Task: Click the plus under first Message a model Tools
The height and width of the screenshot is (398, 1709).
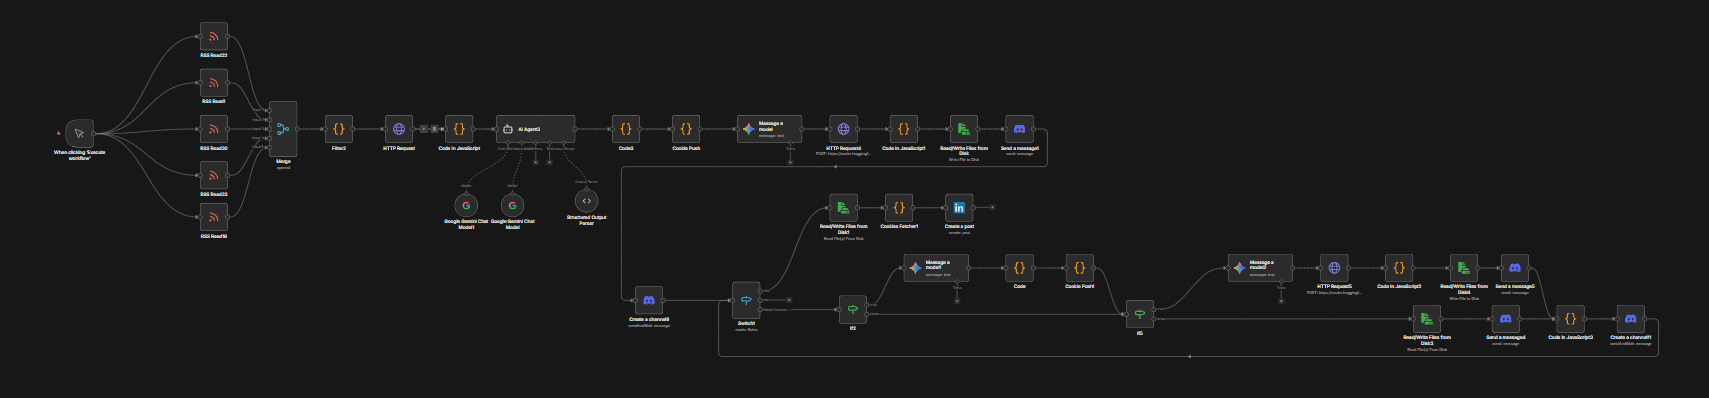Action: [790, 162]
